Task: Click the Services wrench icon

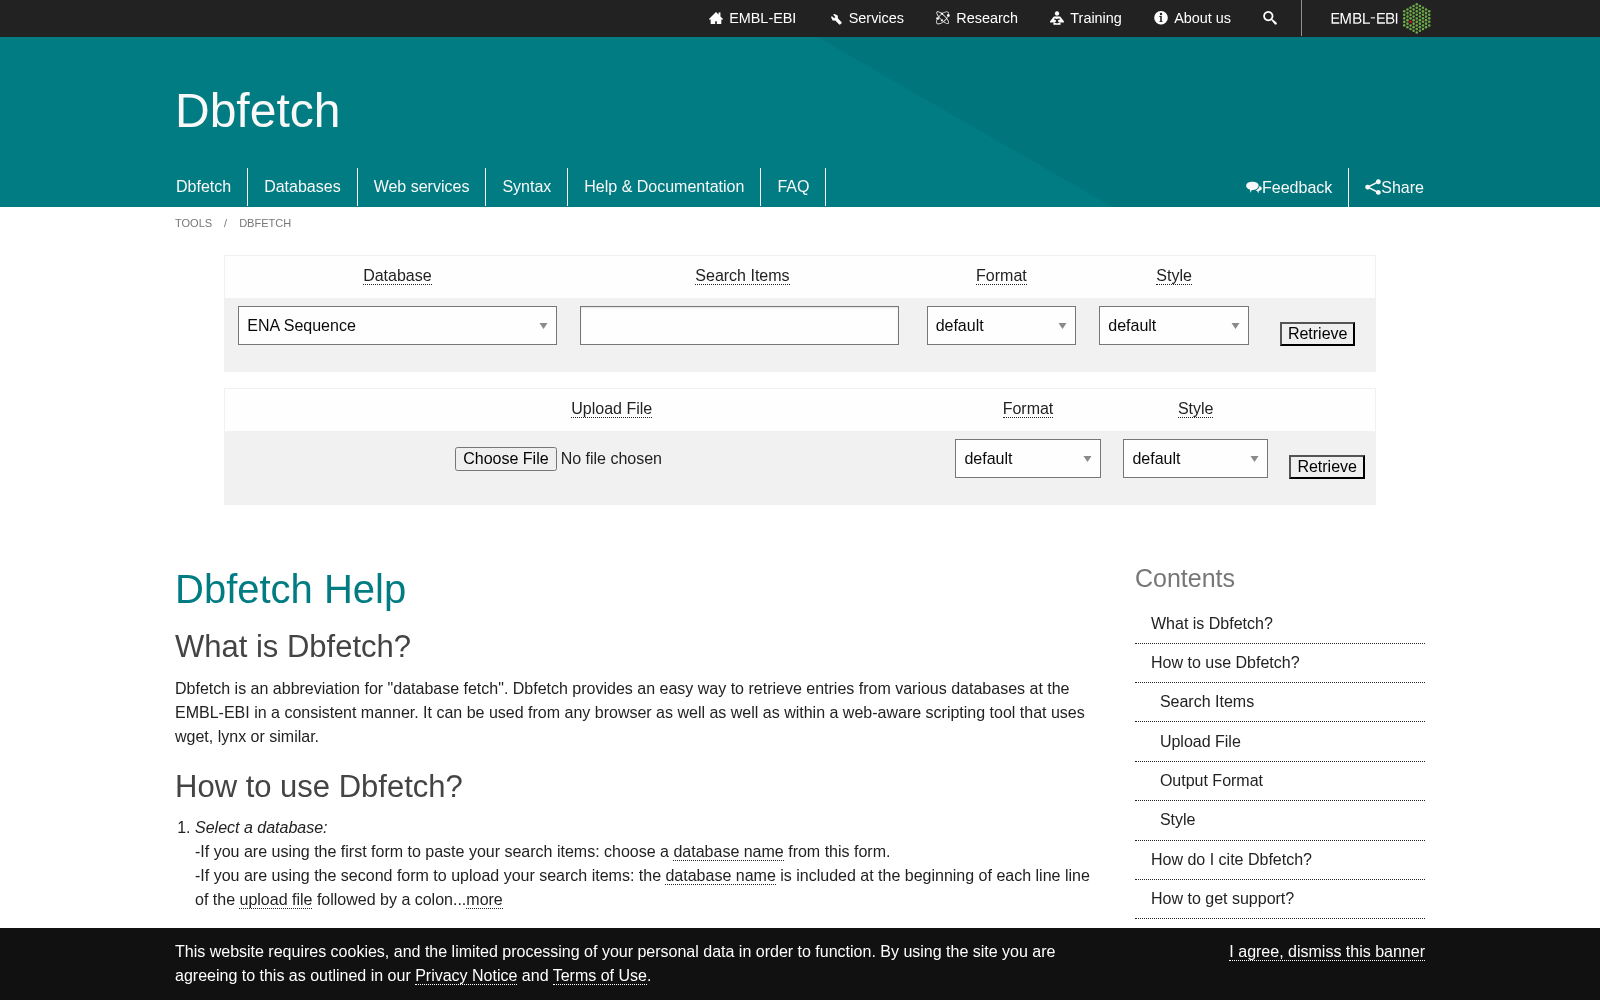Action: tap(836, 19)
